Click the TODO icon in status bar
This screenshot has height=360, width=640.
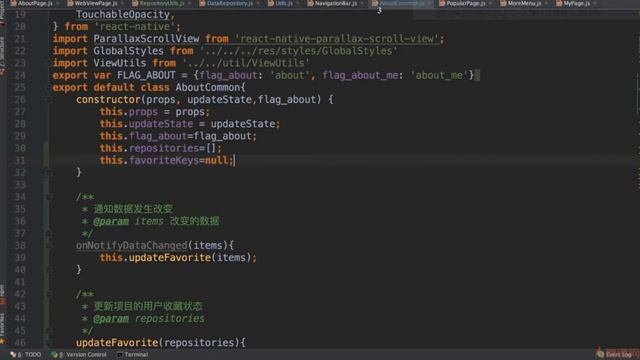point(13,355)
